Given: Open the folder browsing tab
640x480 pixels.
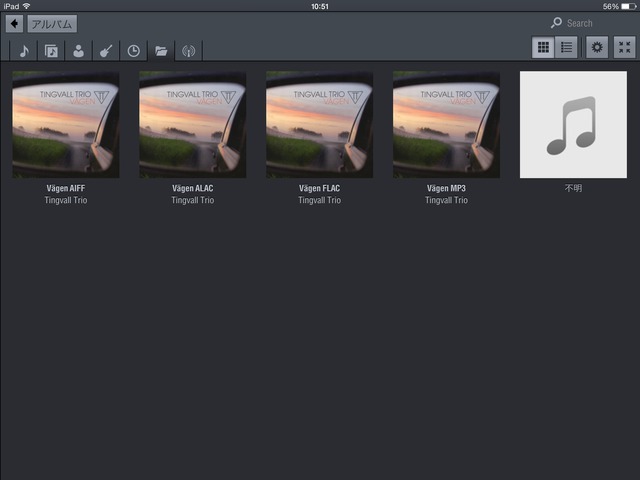Looking at the screenshot, I should (x=160, y=51).
